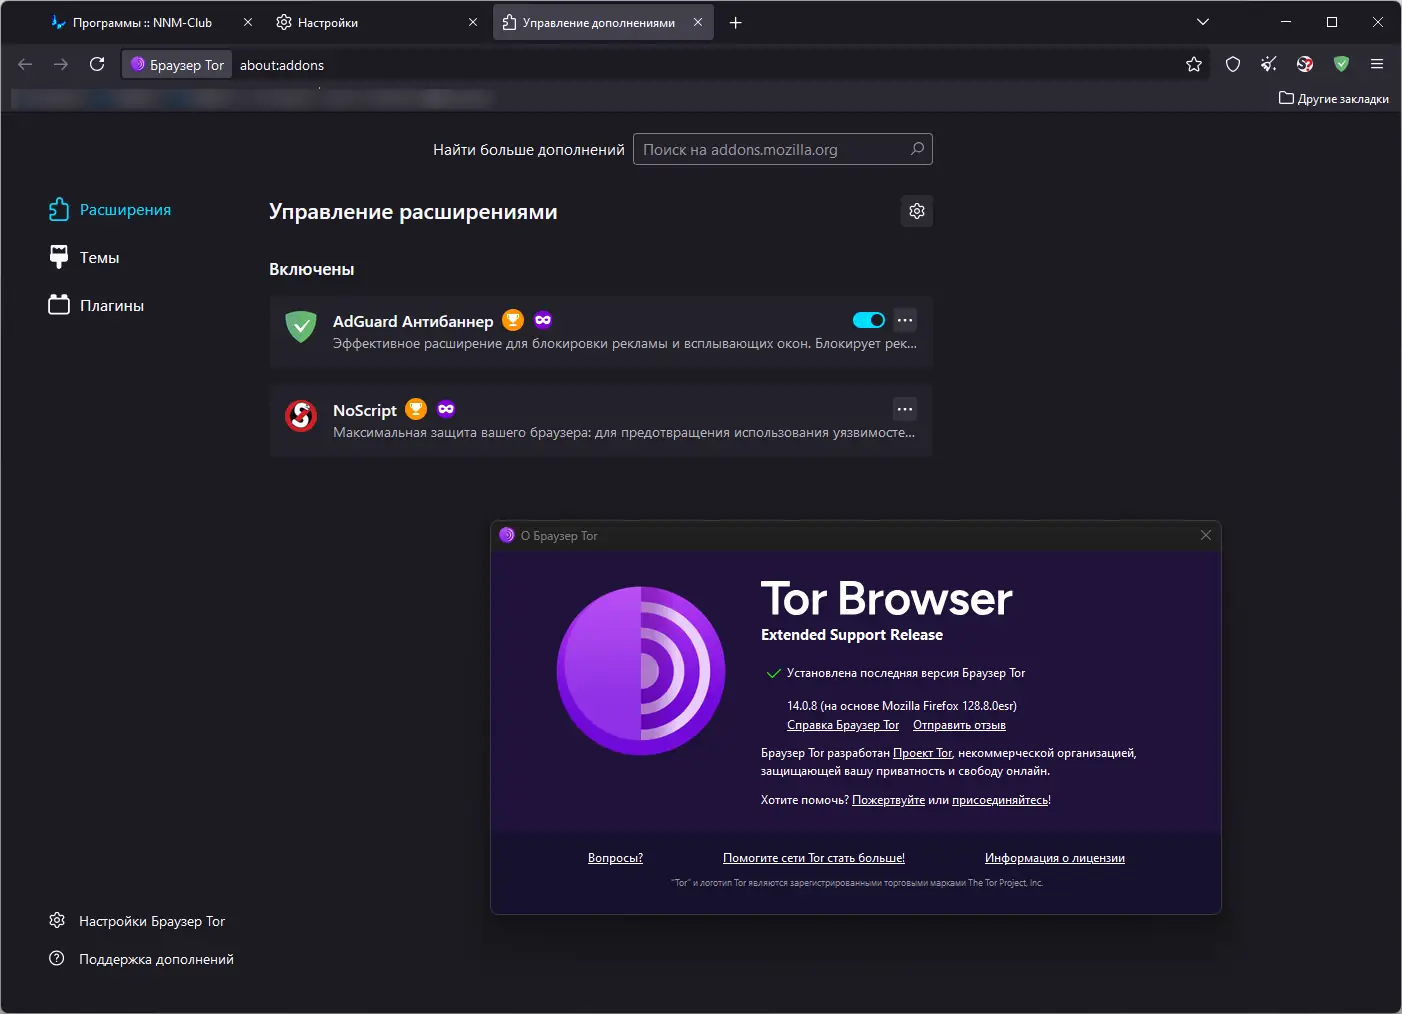This screenshot has width=1402, height=1014.
Task: Close the О Браузер Tor dialog
Action: click(x=1206, y=535)
